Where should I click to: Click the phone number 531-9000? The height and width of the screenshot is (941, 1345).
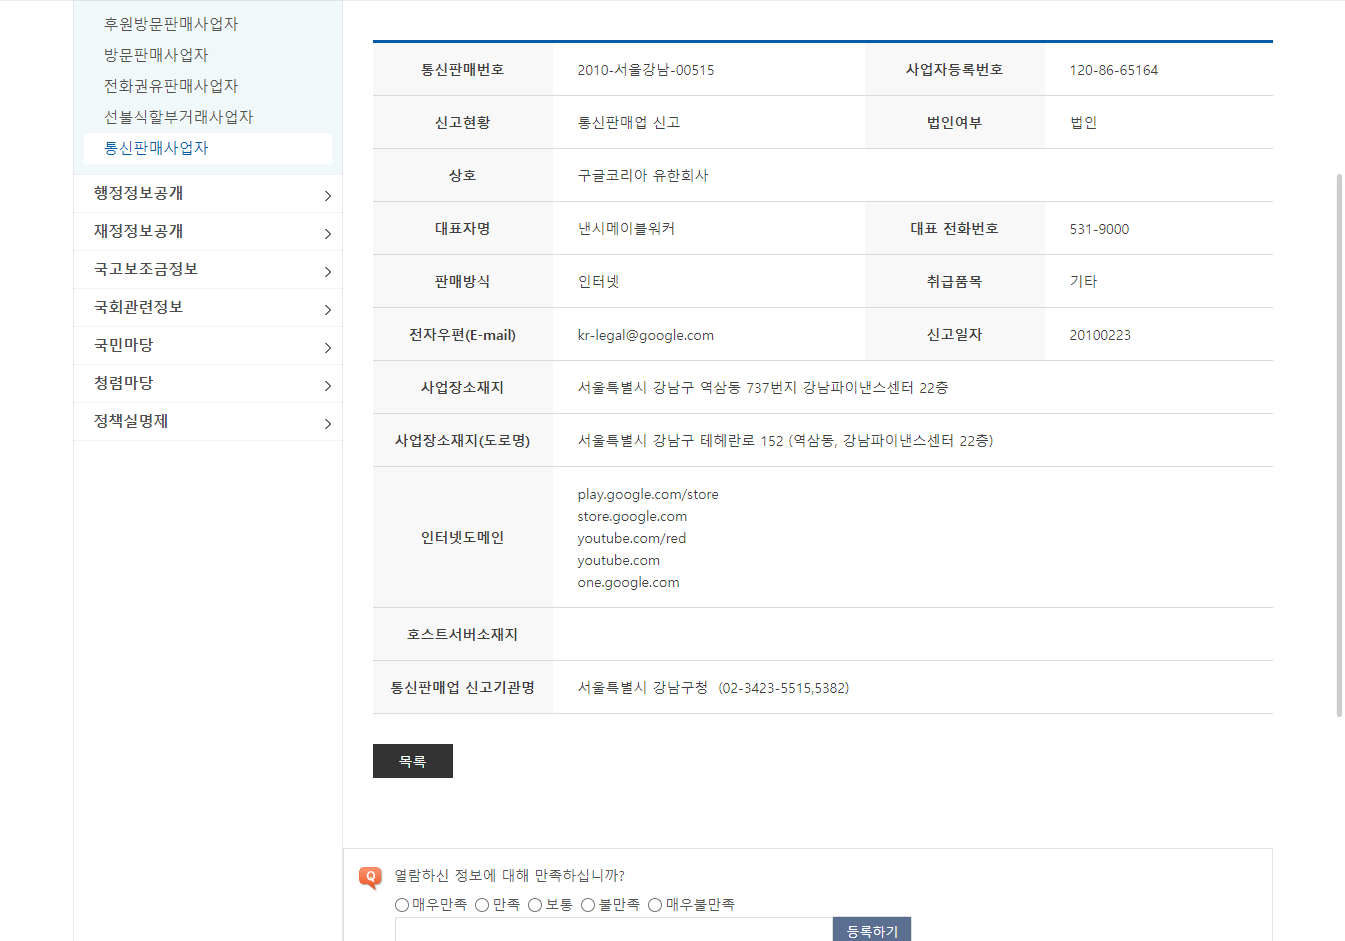tap(1099, 229)
